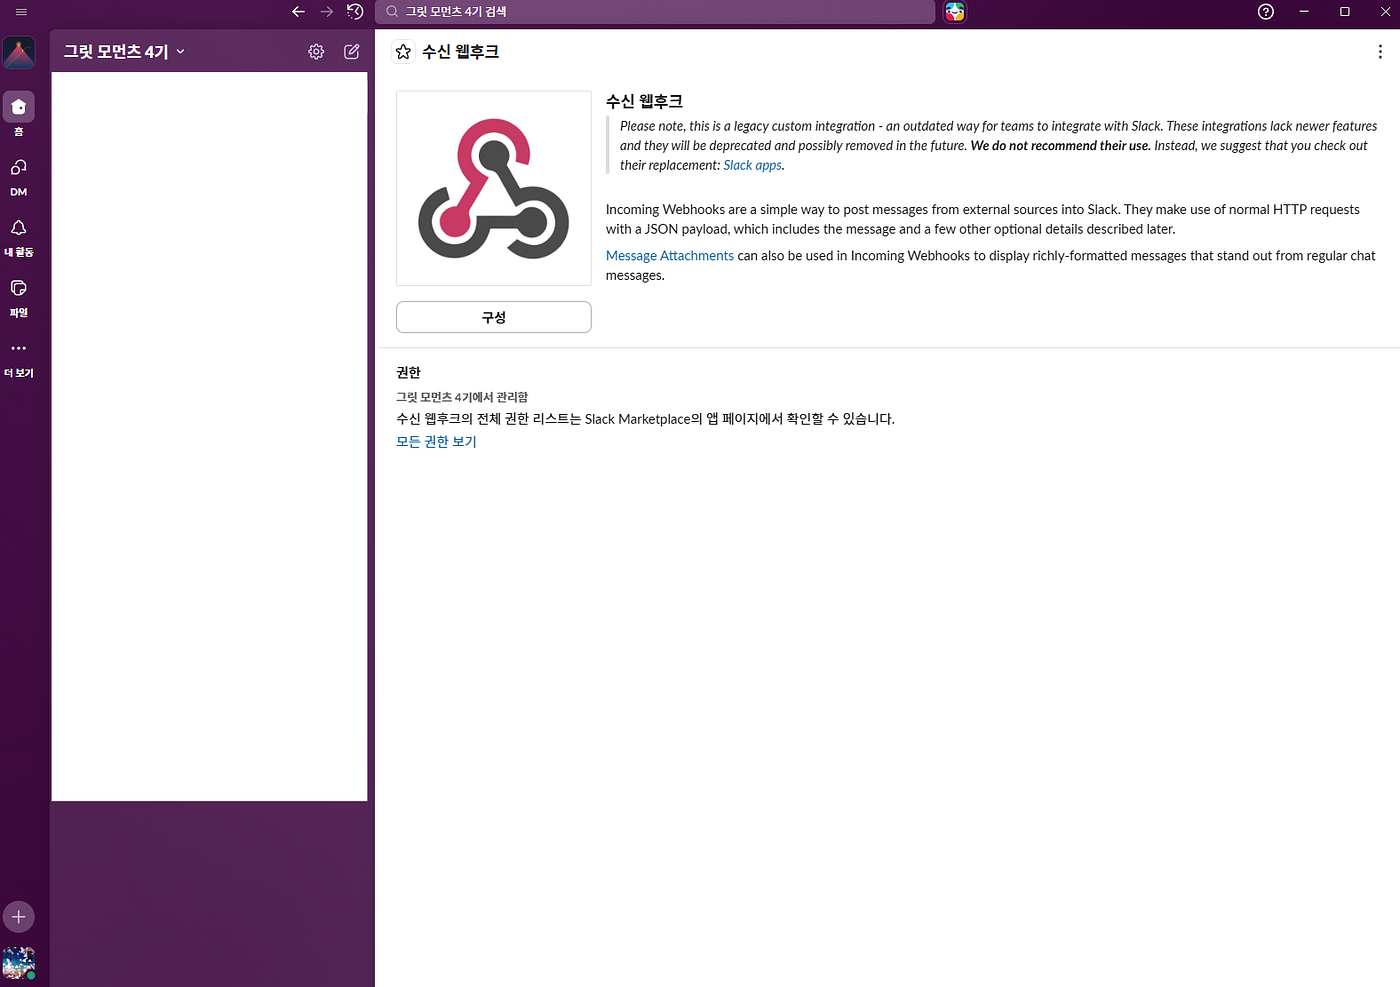
Task: Click the 구성 configure button
Action: point(493,317)
